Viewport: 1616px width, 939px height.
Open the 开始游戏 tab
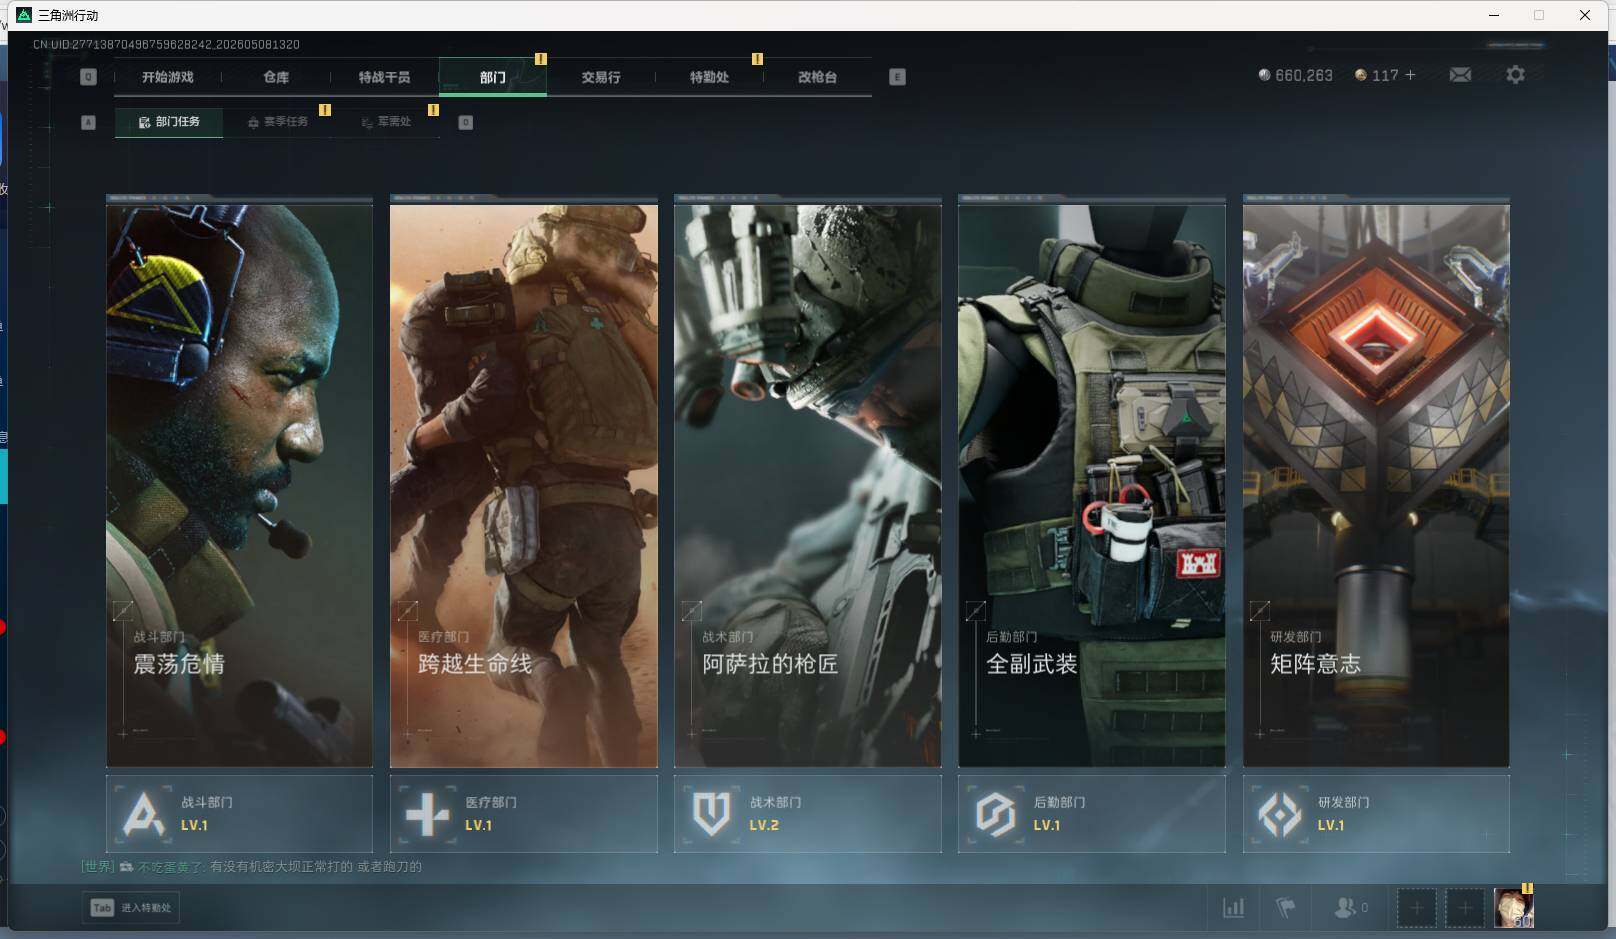click(167, 77)
